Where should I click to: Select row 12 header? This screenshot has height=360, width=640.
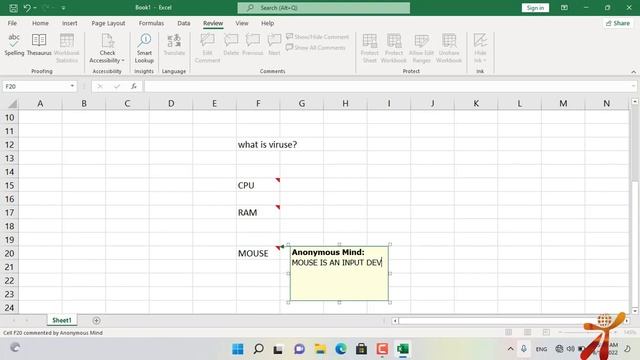9,144
